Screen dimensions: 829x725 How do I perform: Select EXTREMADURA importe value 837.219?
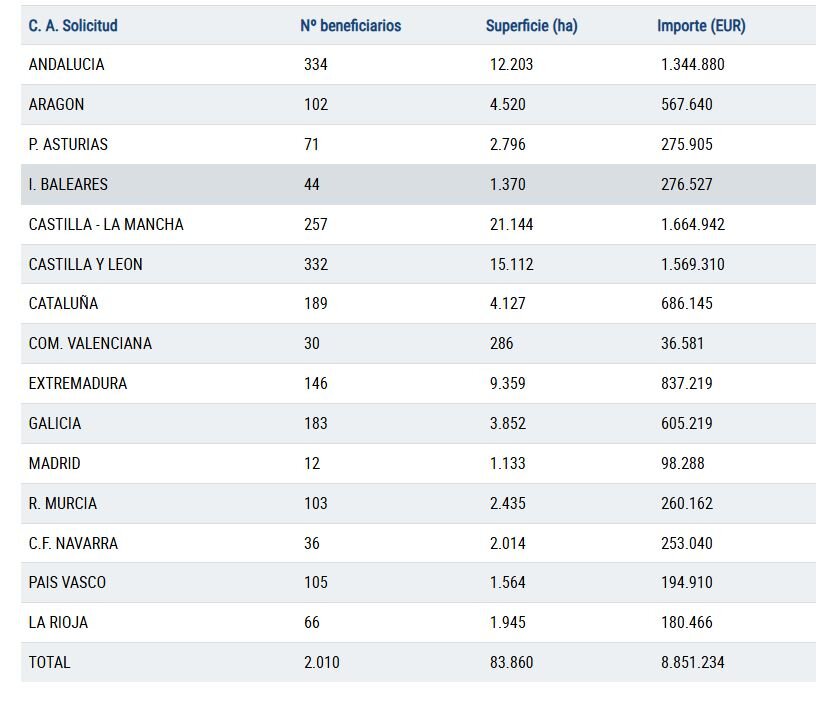pyautogui.click(x=687, y=383)
